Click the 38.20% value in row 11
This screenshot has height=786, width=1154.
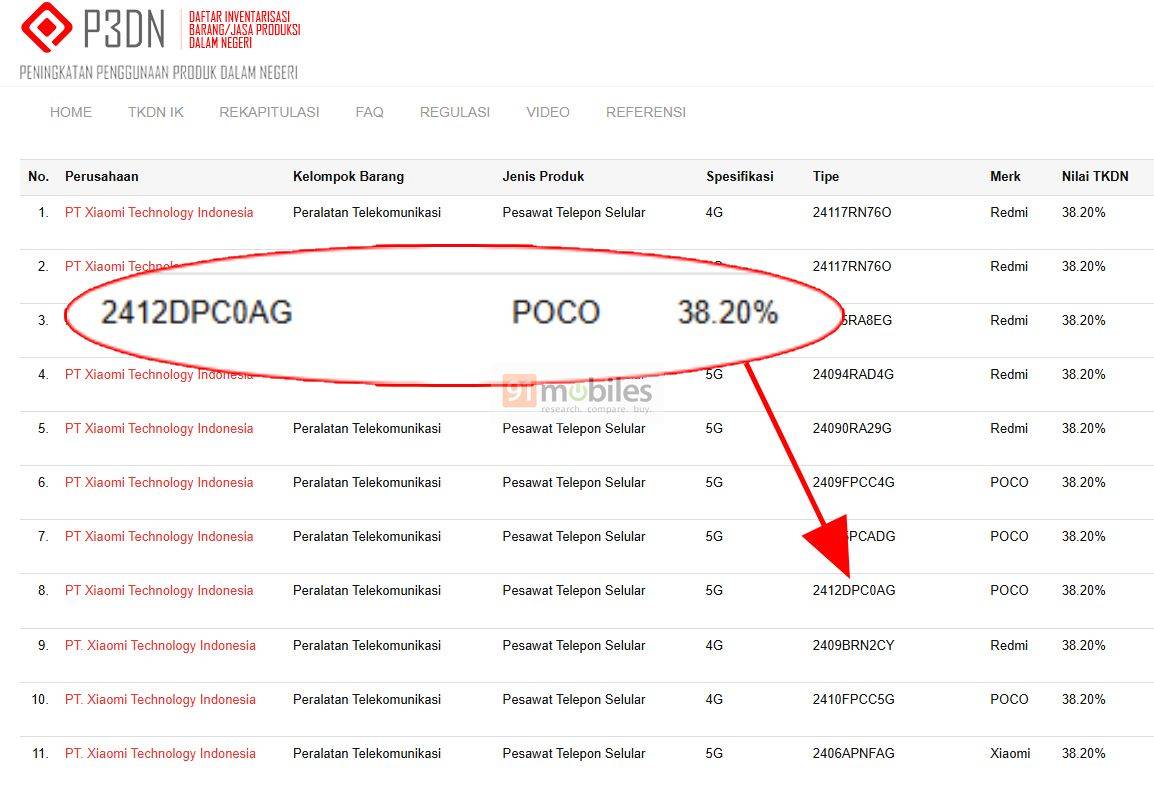point(1083,754)
